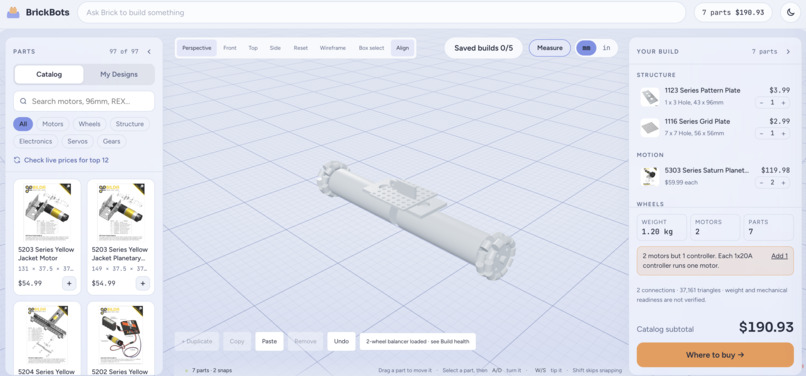The height and width of the screenshot is (376, 806).
Task: Click refresh icon beside Check live prices
Action: 17,160
